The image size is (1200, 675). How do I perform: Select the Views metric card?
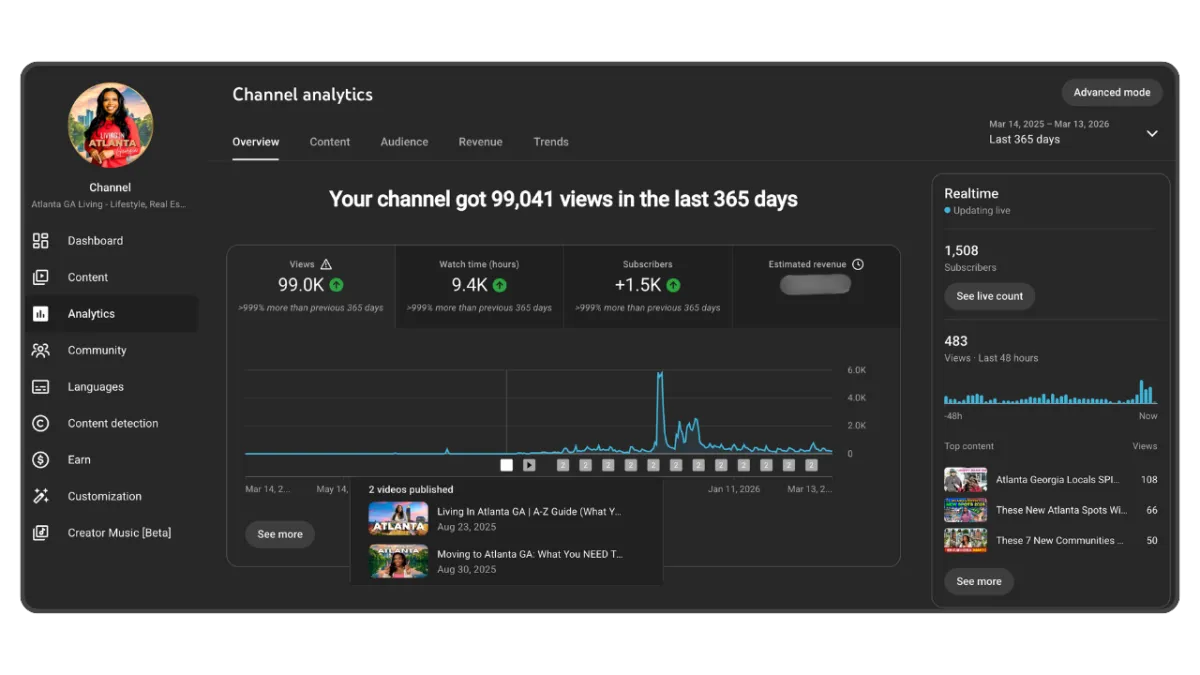click(x=311, y=286)
